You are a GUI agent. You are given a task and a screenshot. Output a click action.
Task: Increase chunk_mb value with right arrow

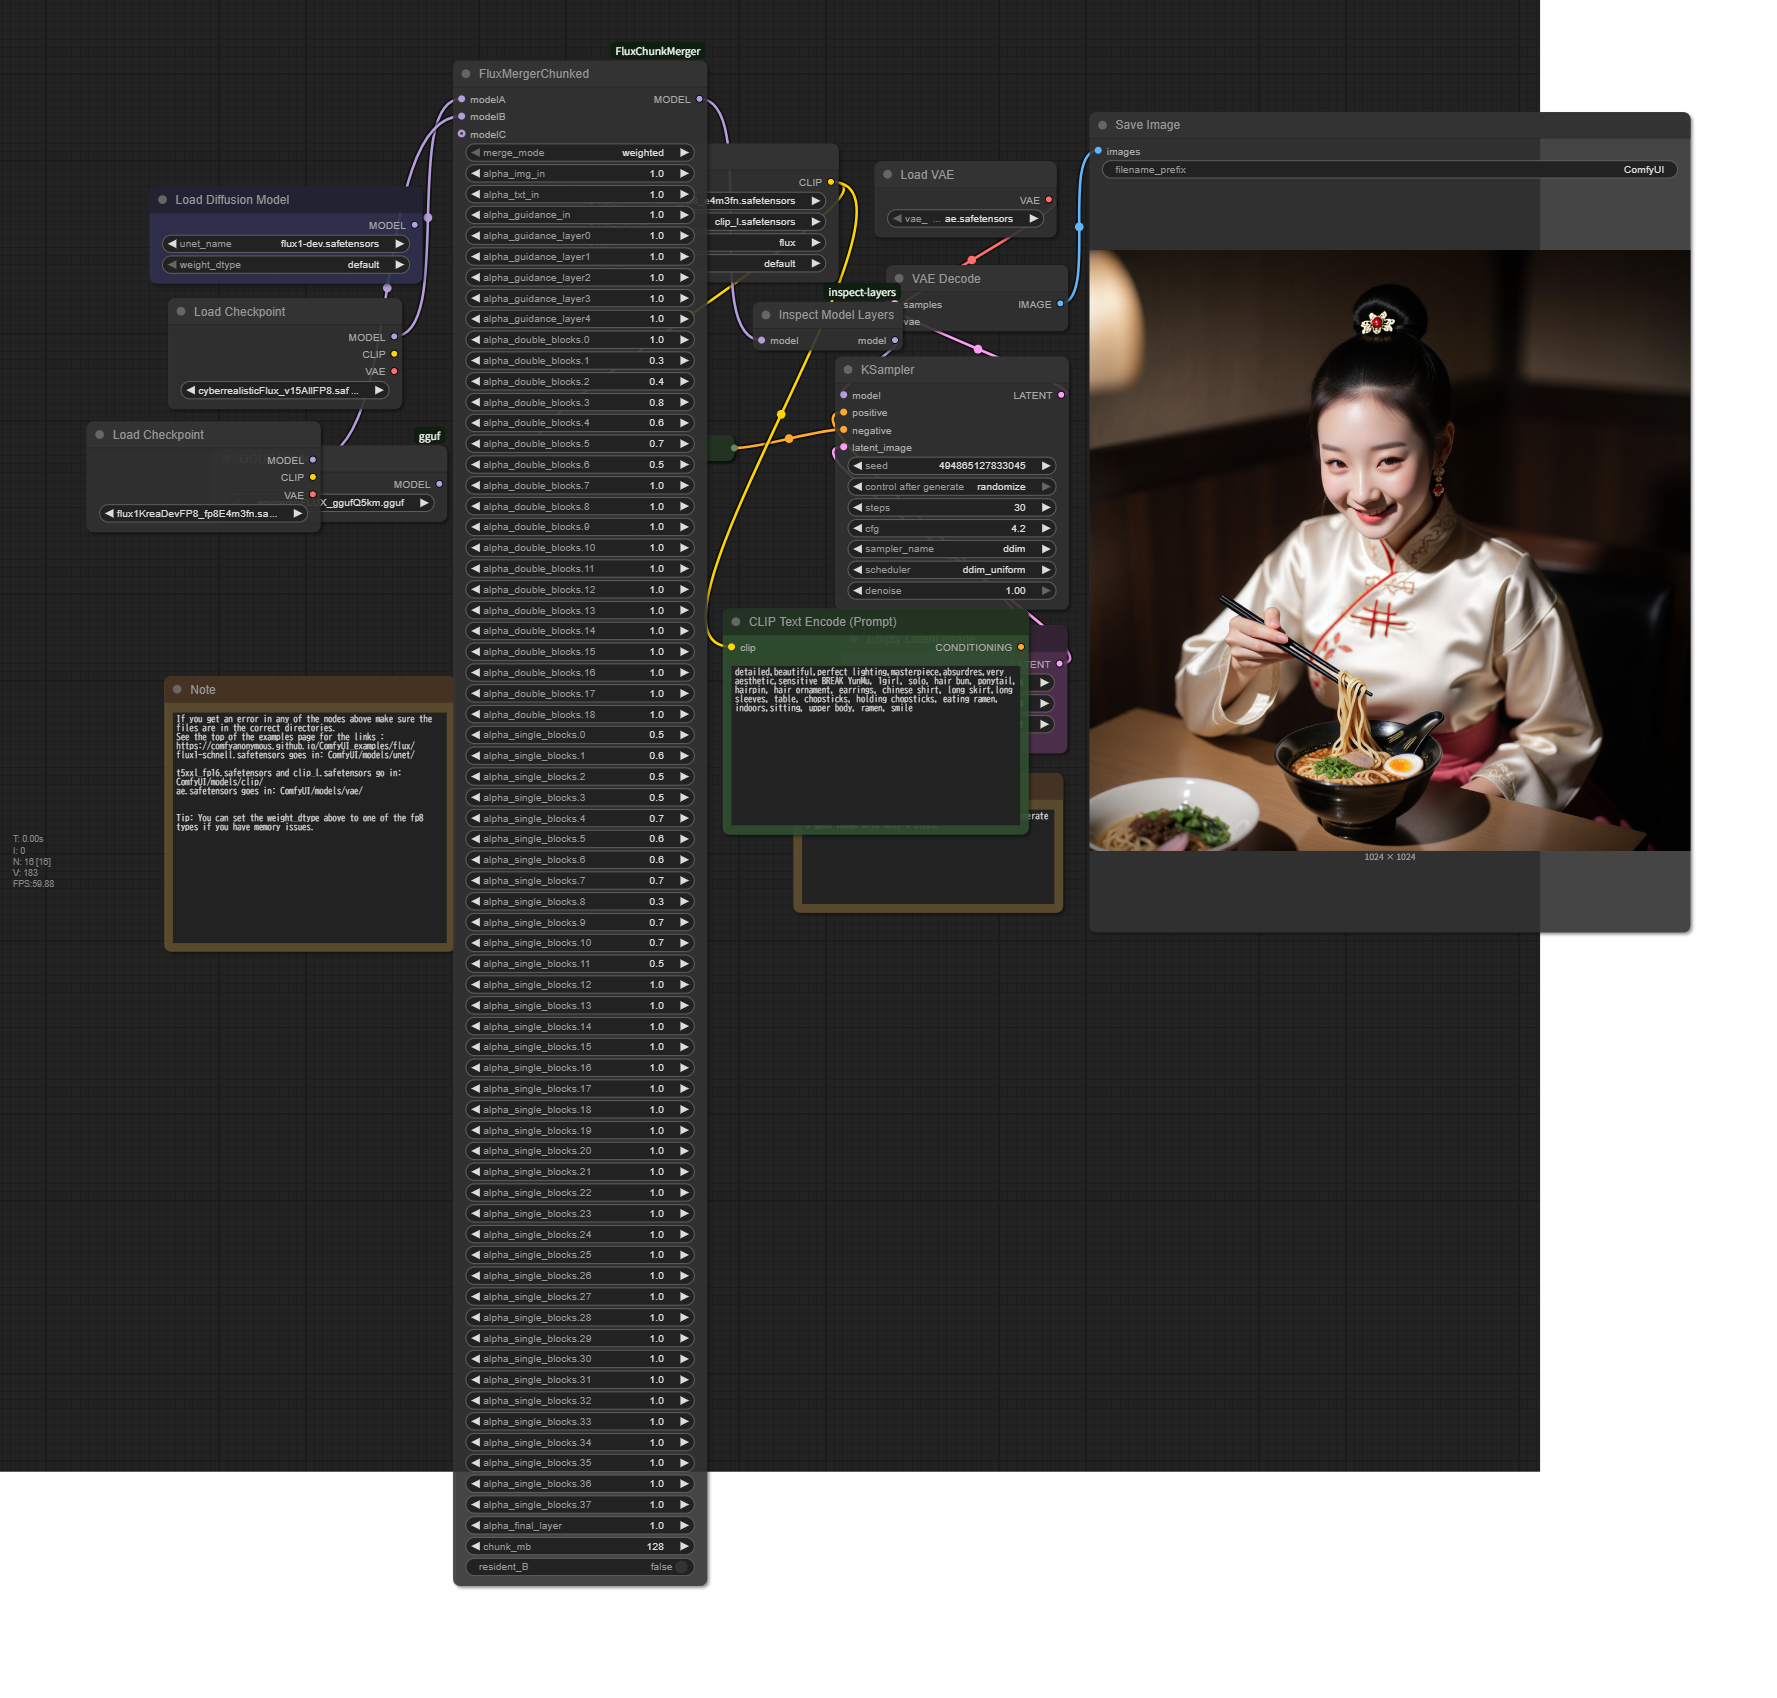coord(684,1547)
